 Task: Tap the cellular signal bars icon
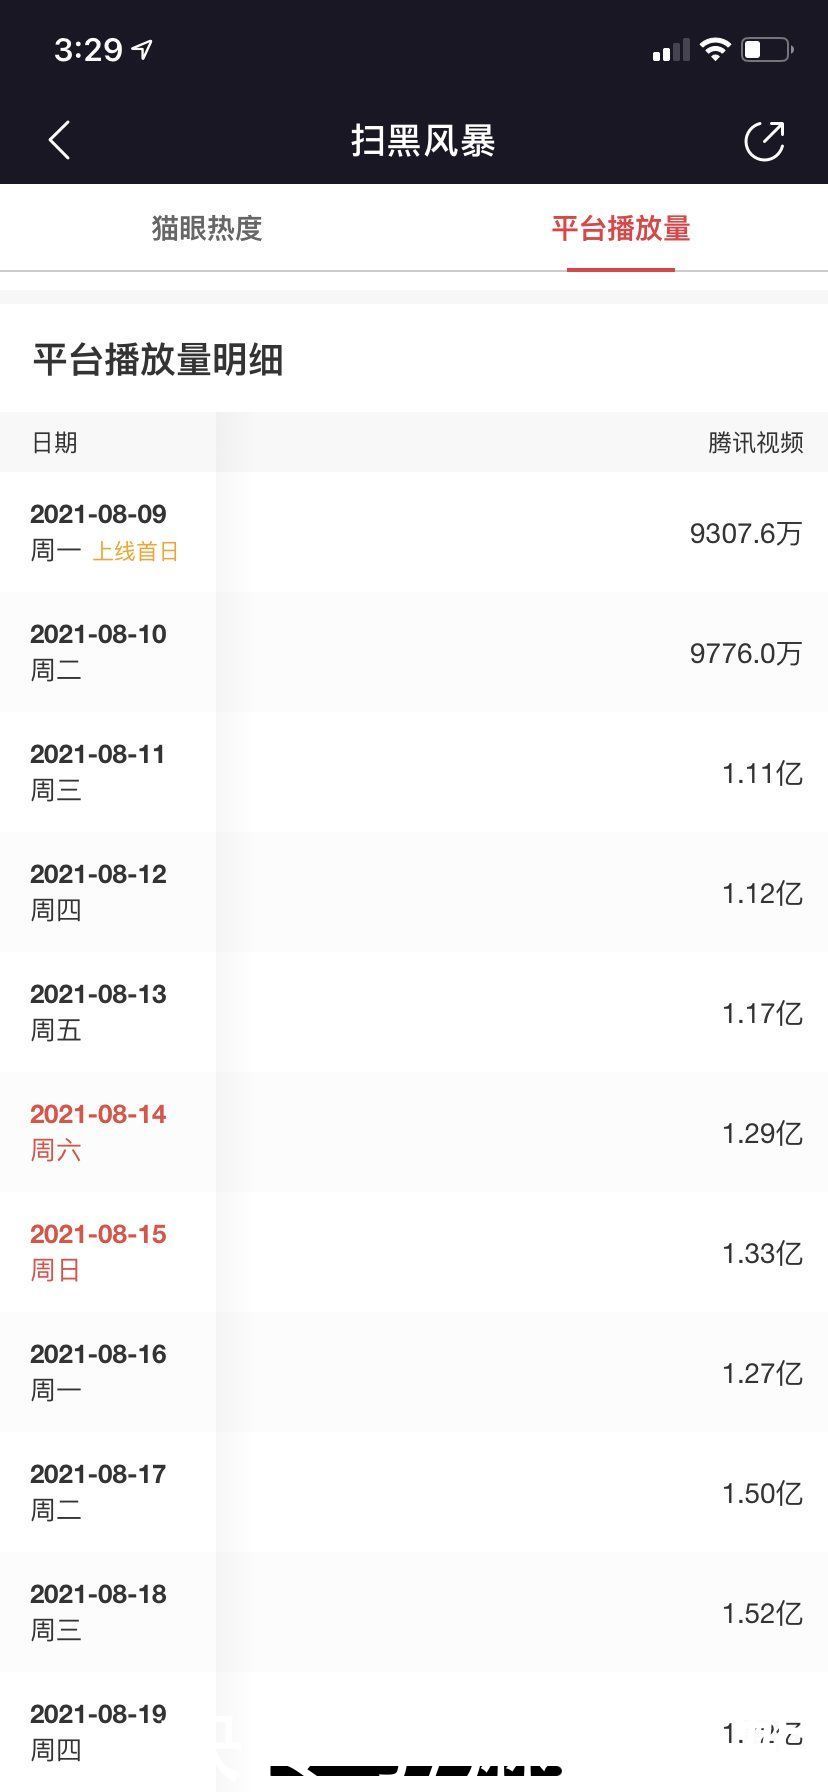[x=671, y=50]
